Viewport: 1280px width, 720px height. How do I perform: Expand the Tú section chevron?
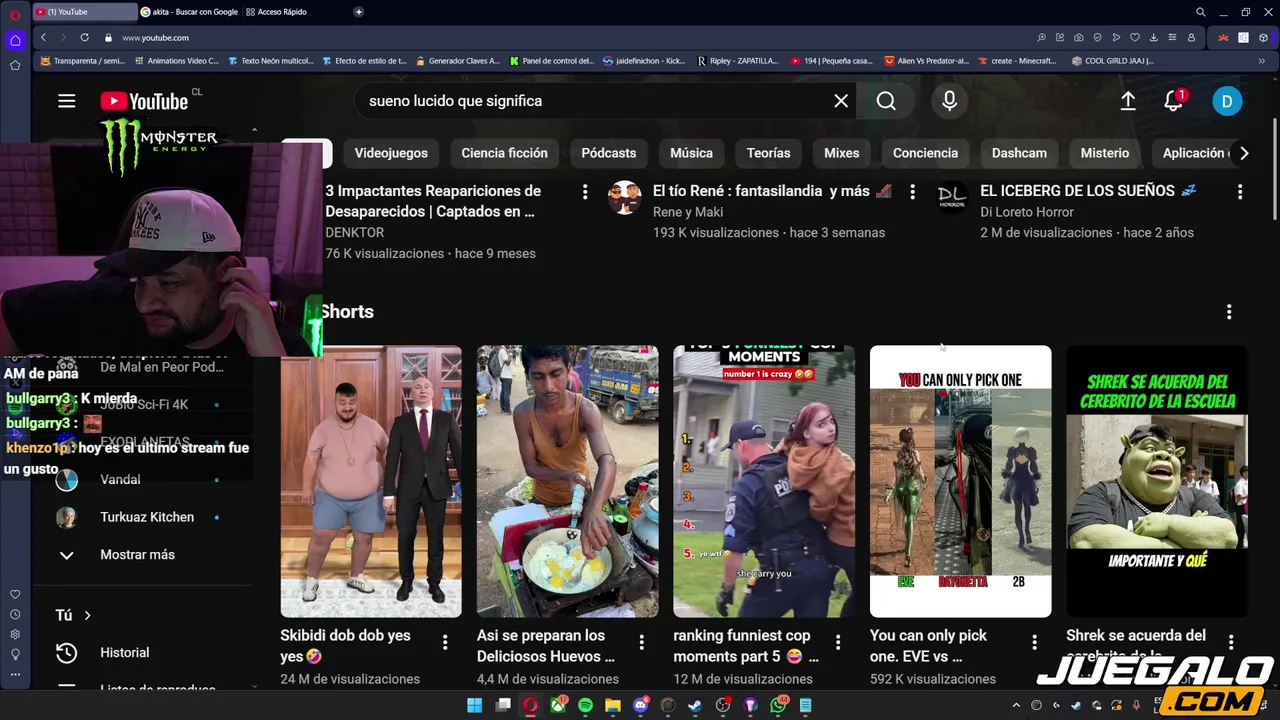click(x=87, y=616)
